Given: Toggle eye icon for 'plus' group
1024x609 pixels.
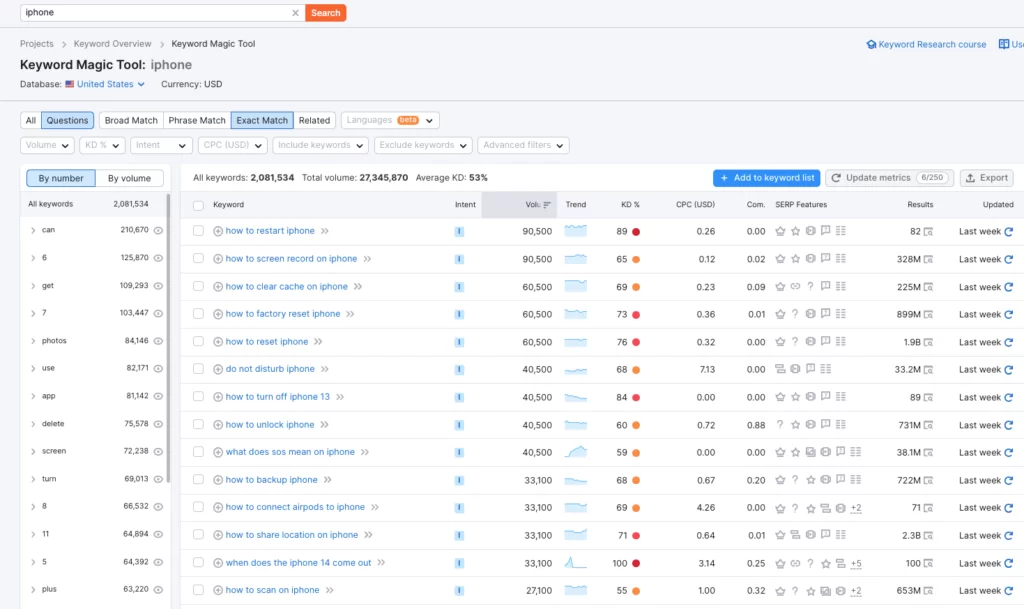Looking at the screenshot, I should pyautogui.click(x=158, y=589).
